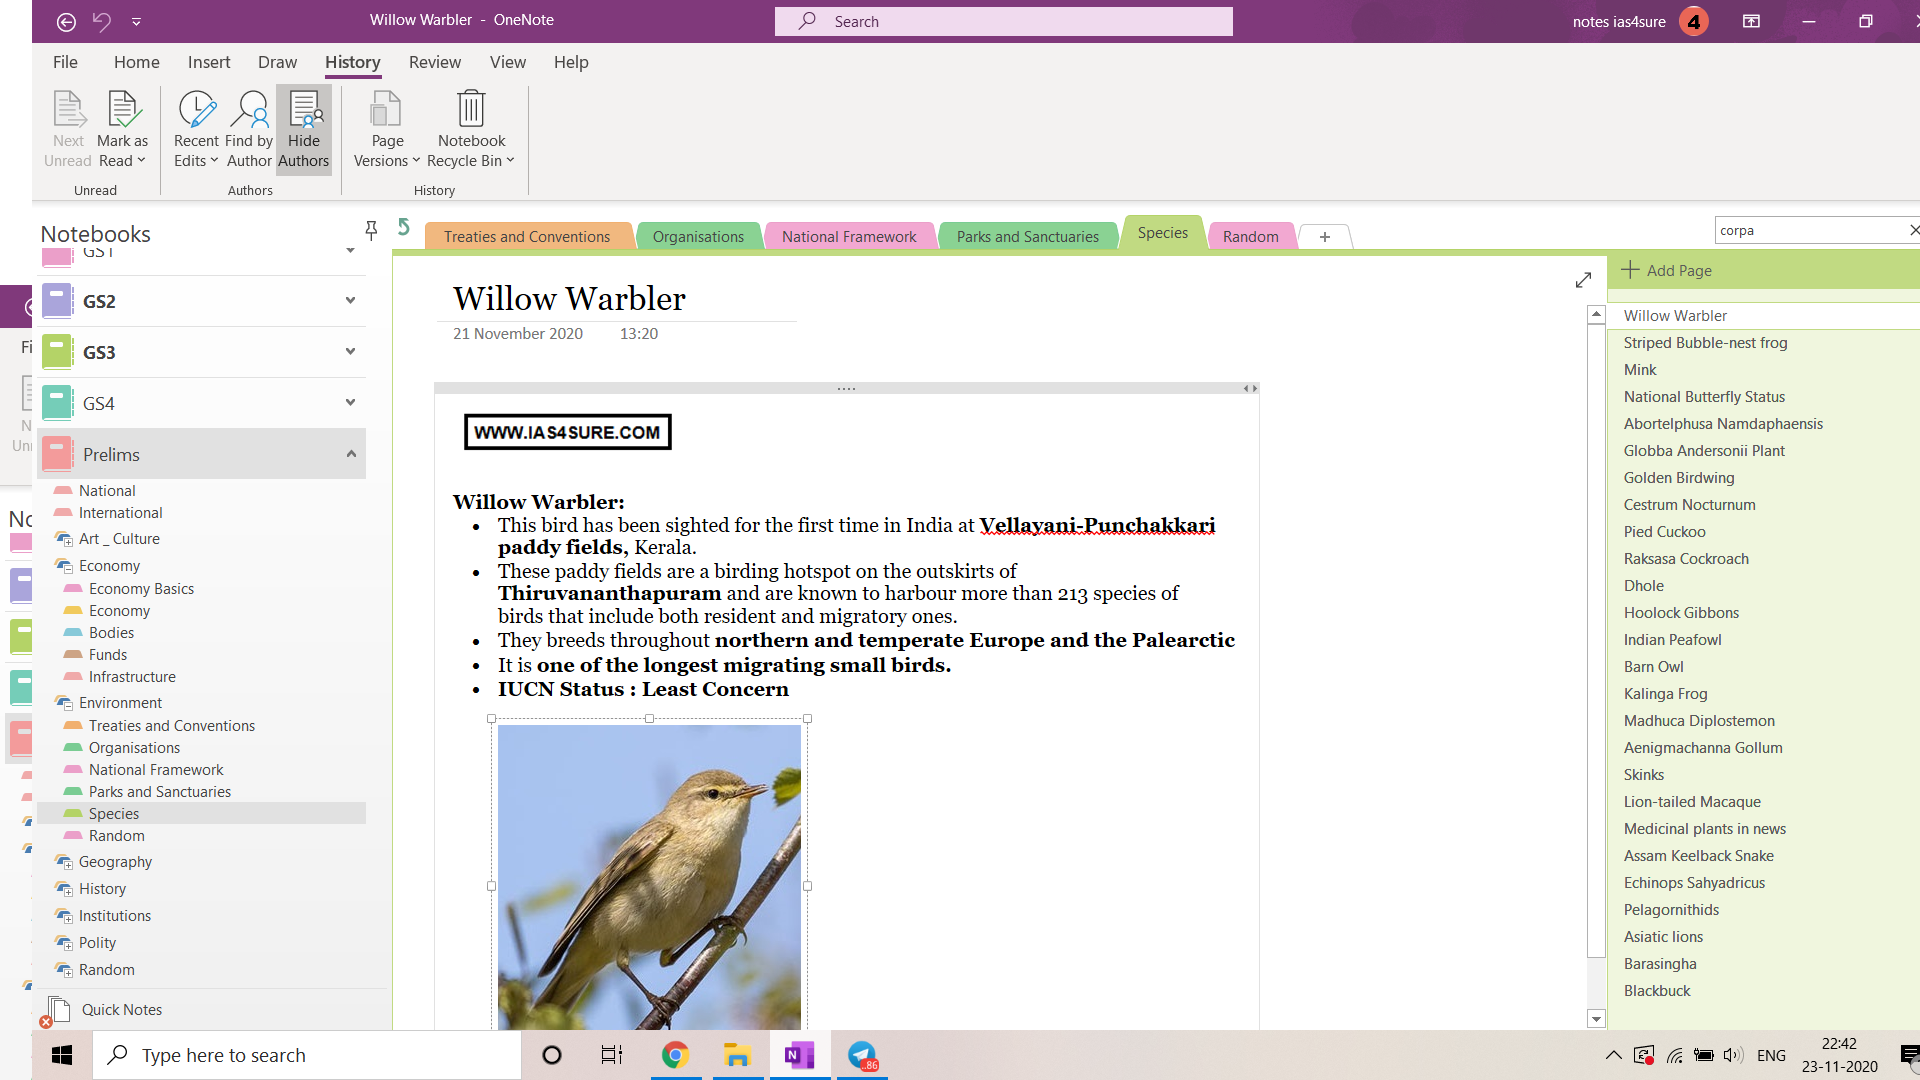The width and height of the screenshot is (1920, 1080).
Task: Click the Add Page button
Action: pos(1667,270)
